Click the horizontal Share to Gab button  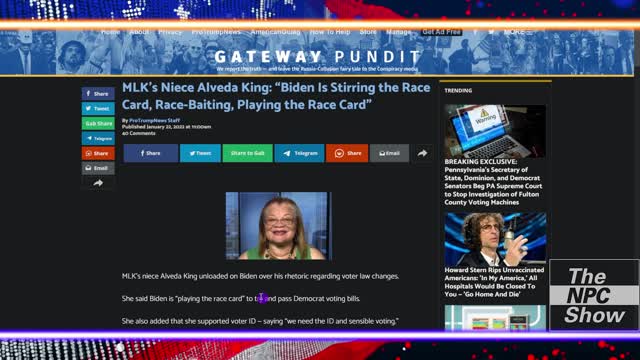247,153
